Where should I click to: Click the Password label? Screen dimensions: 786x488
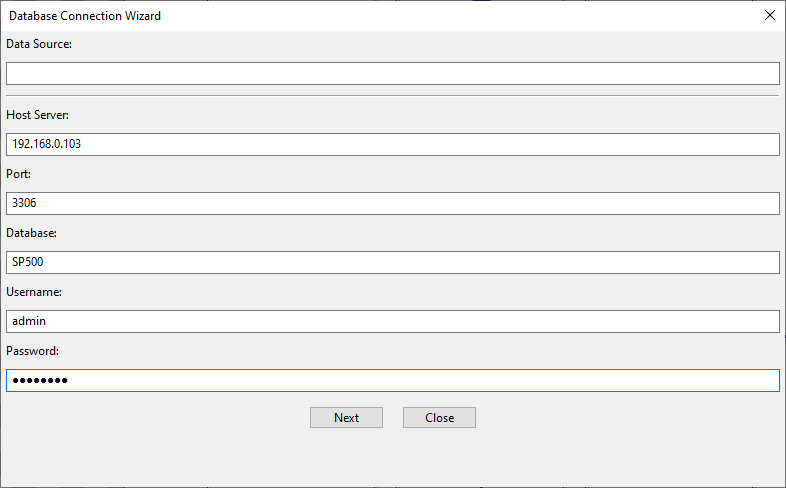[x=33, y=351]
